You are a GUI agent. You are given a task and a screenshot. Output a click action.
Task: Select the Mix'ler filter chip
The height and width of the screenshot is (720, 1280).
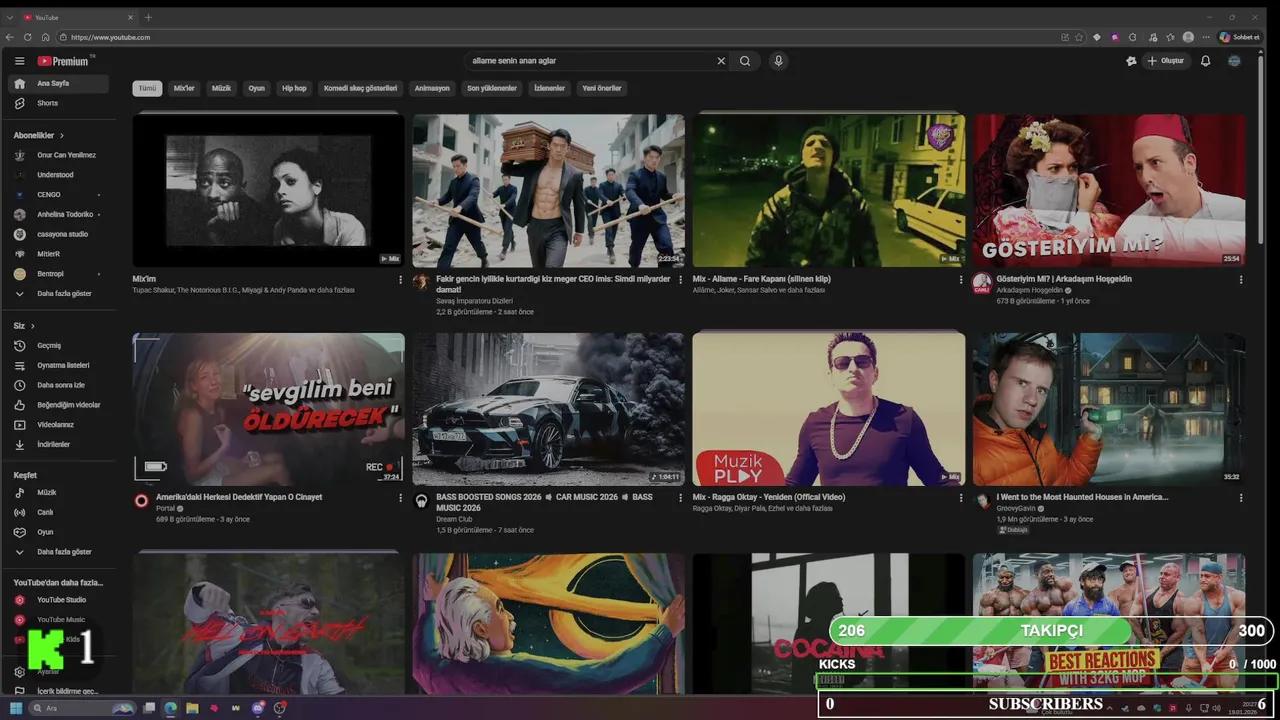point(184,88)
